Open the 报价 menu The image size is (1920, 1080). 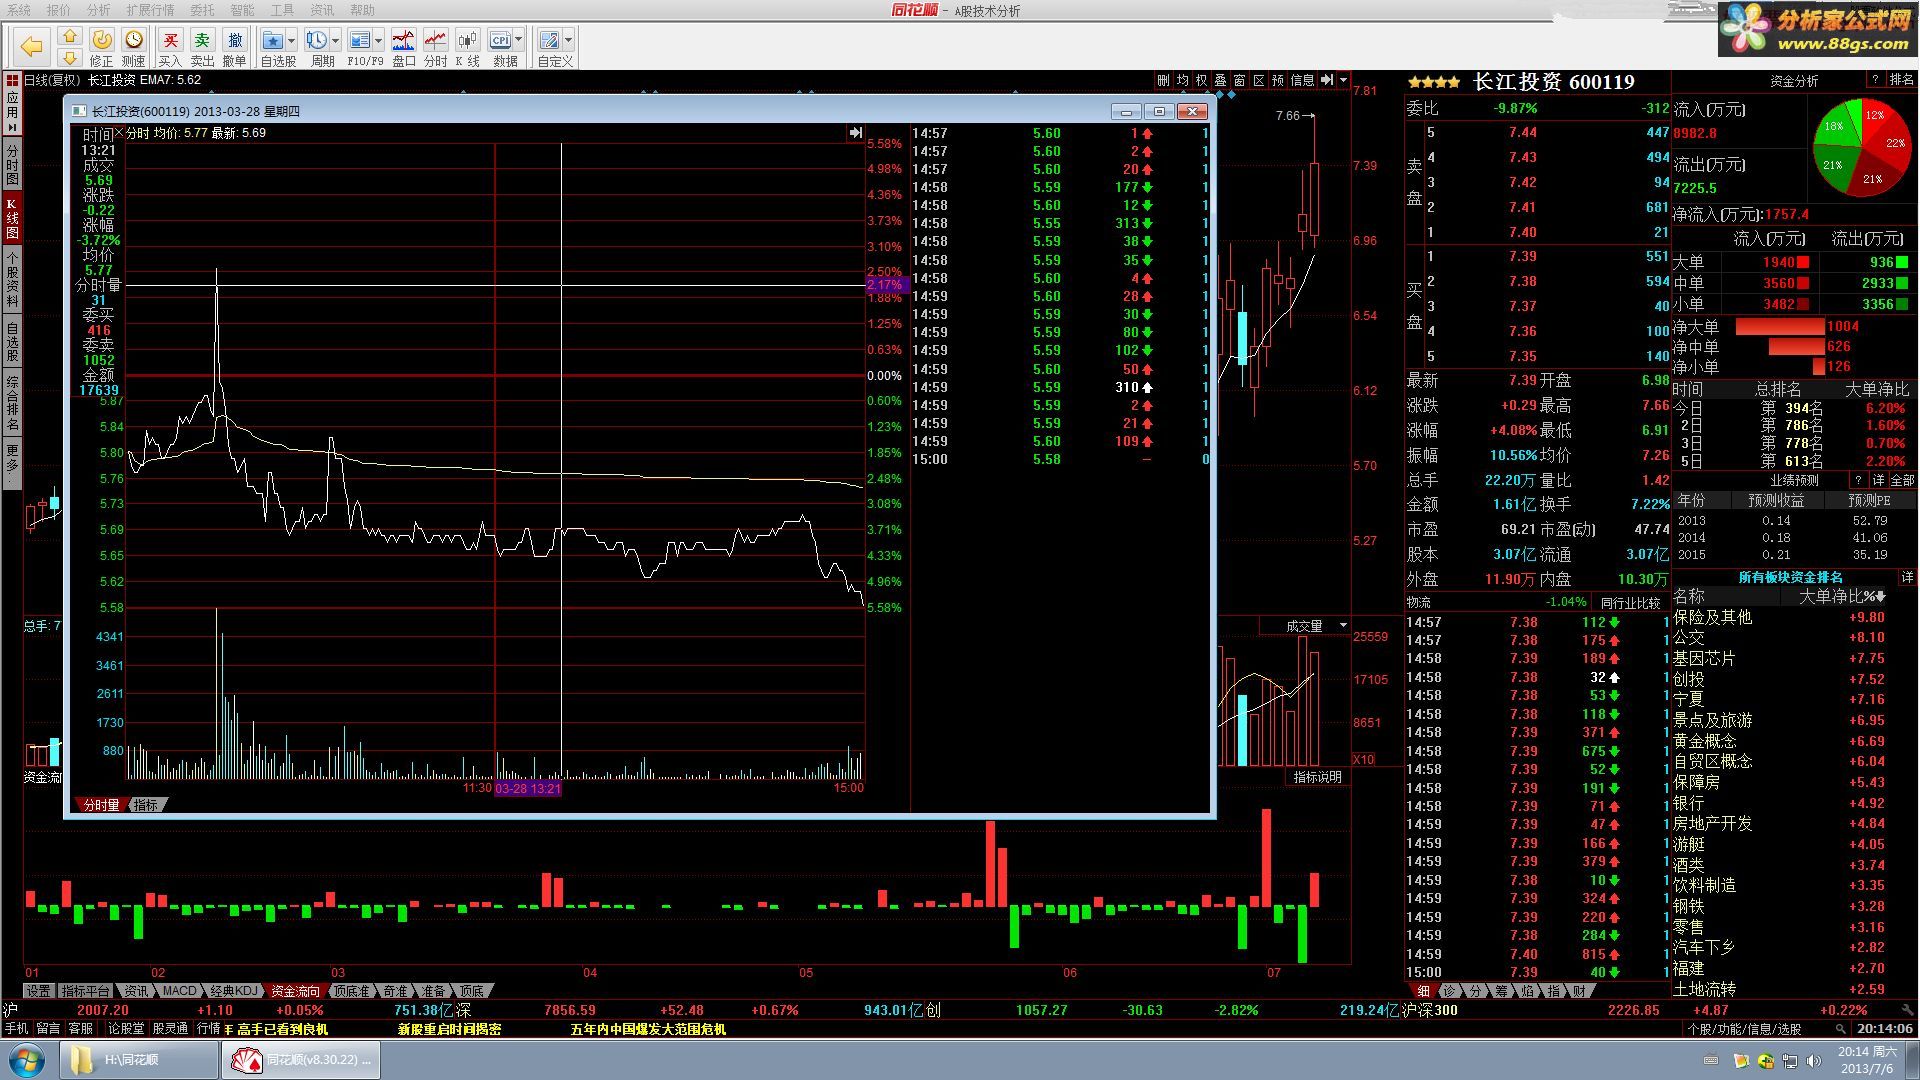tap(59, 10)
